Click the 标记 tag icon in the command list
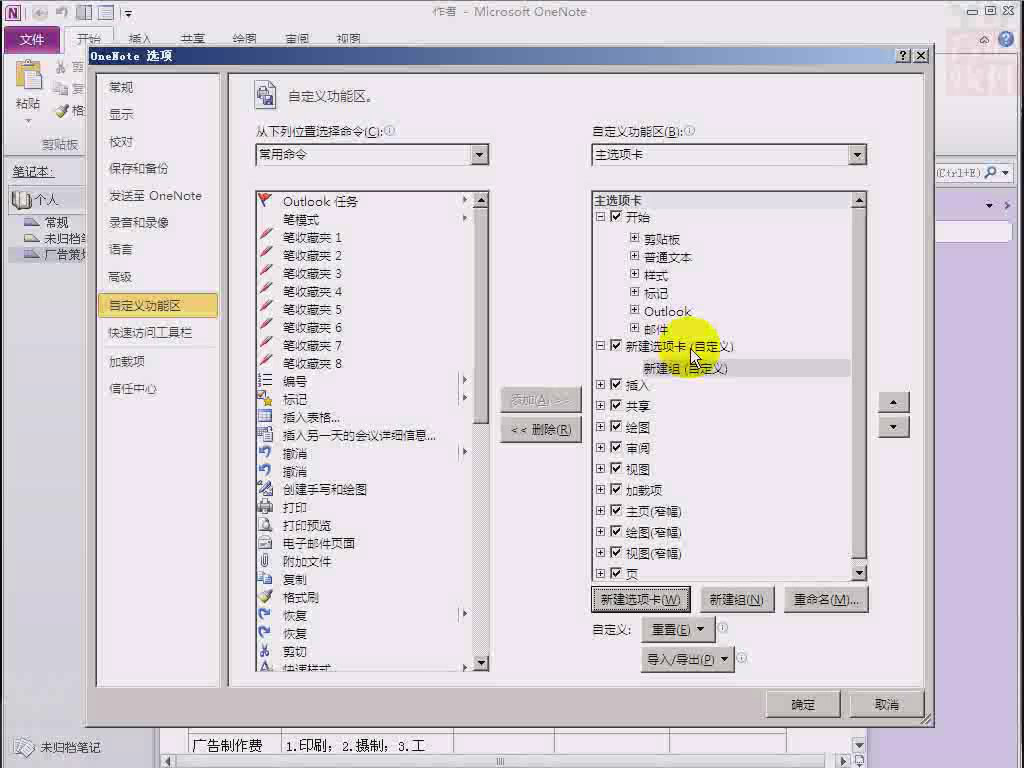The height and width of the screenshot is (768, 1024). pos(265,398)
